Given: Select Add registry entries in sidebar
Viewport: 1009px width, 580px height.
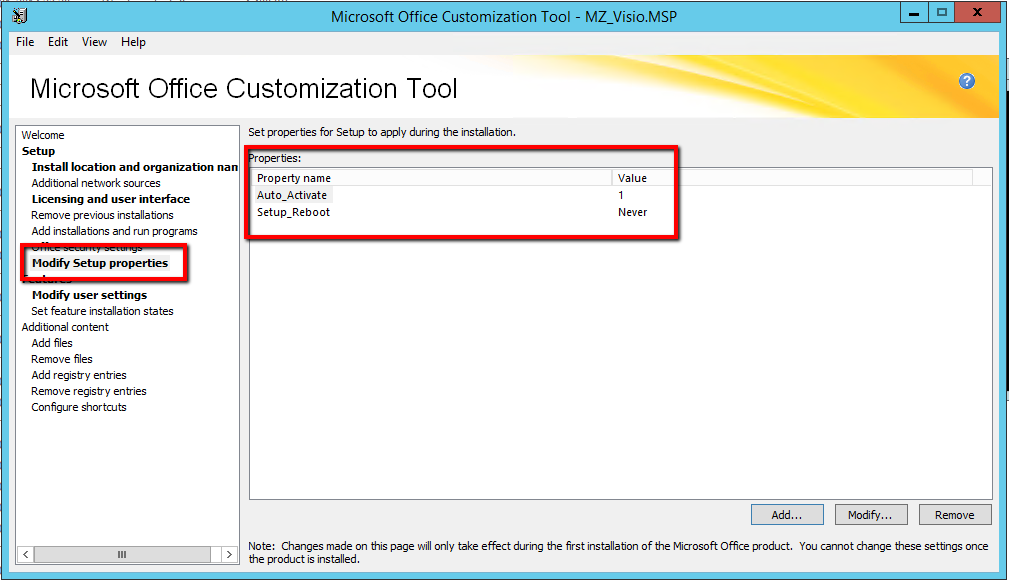Looking at the screenshot, I should tap(79, 375).
